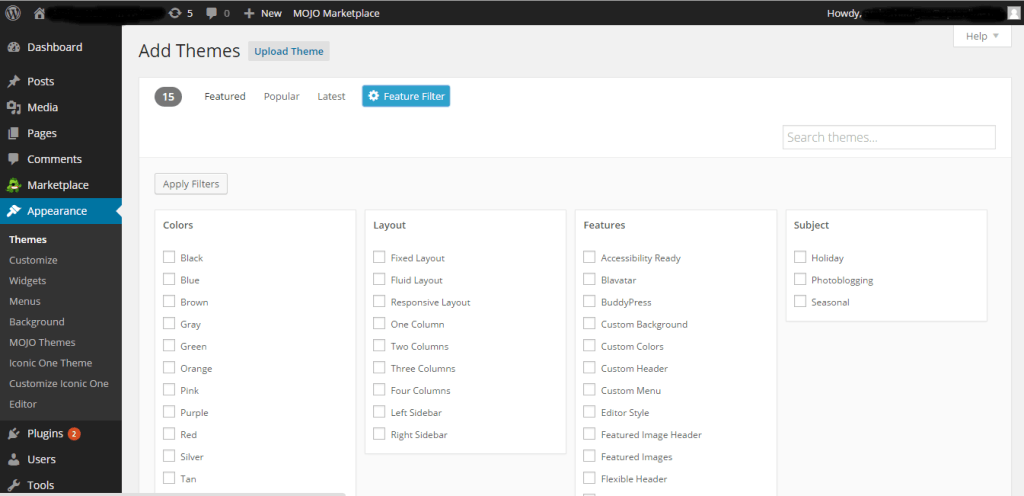
Task: Check the Fixed Layout checkbox
Action: click(379, 257)
